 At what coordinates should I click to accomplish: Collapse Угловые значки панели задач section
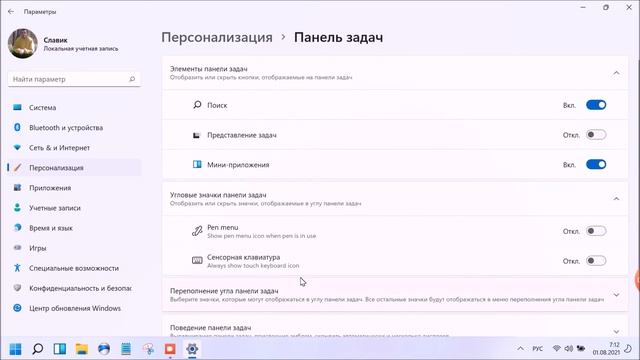[616, 199]
